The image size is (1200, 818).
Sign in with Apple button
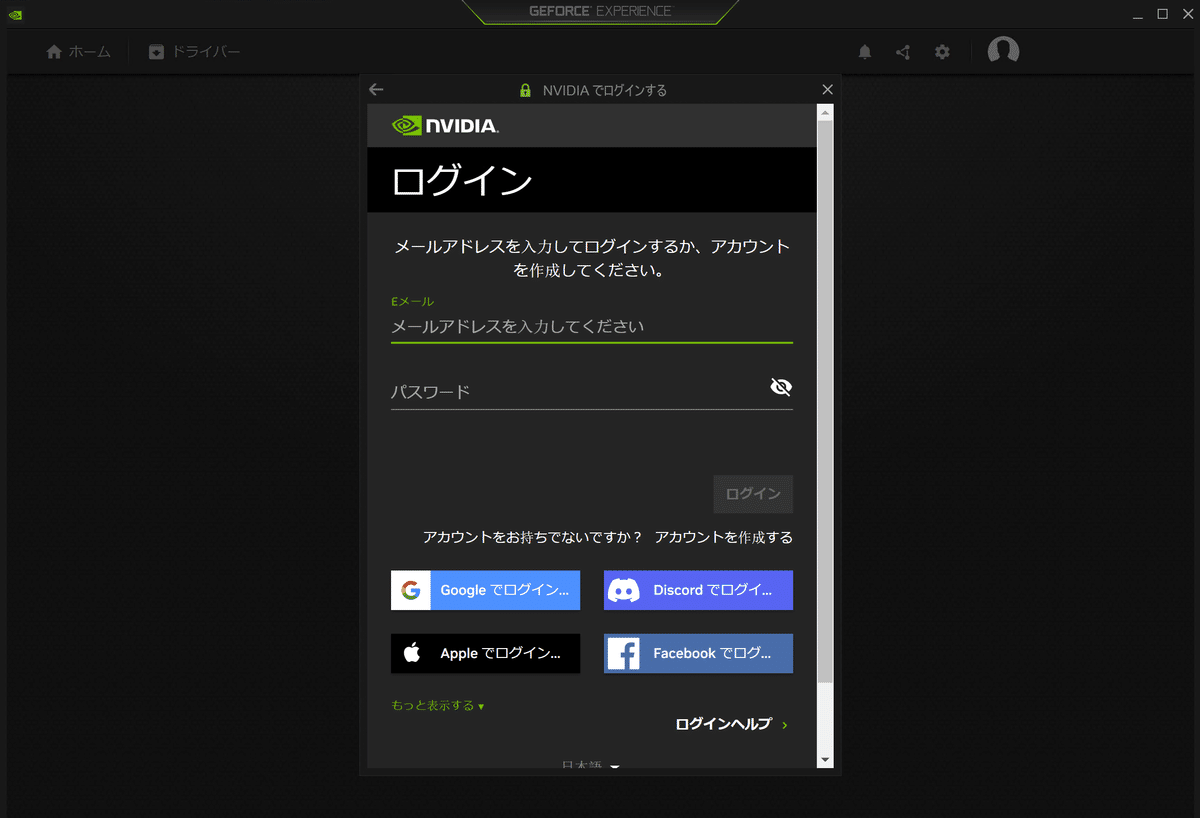pos(485,653)
